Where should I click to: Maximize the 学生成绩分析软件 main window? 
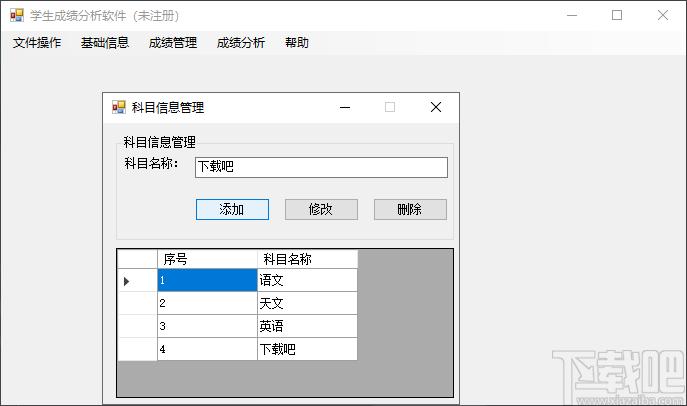617,15
